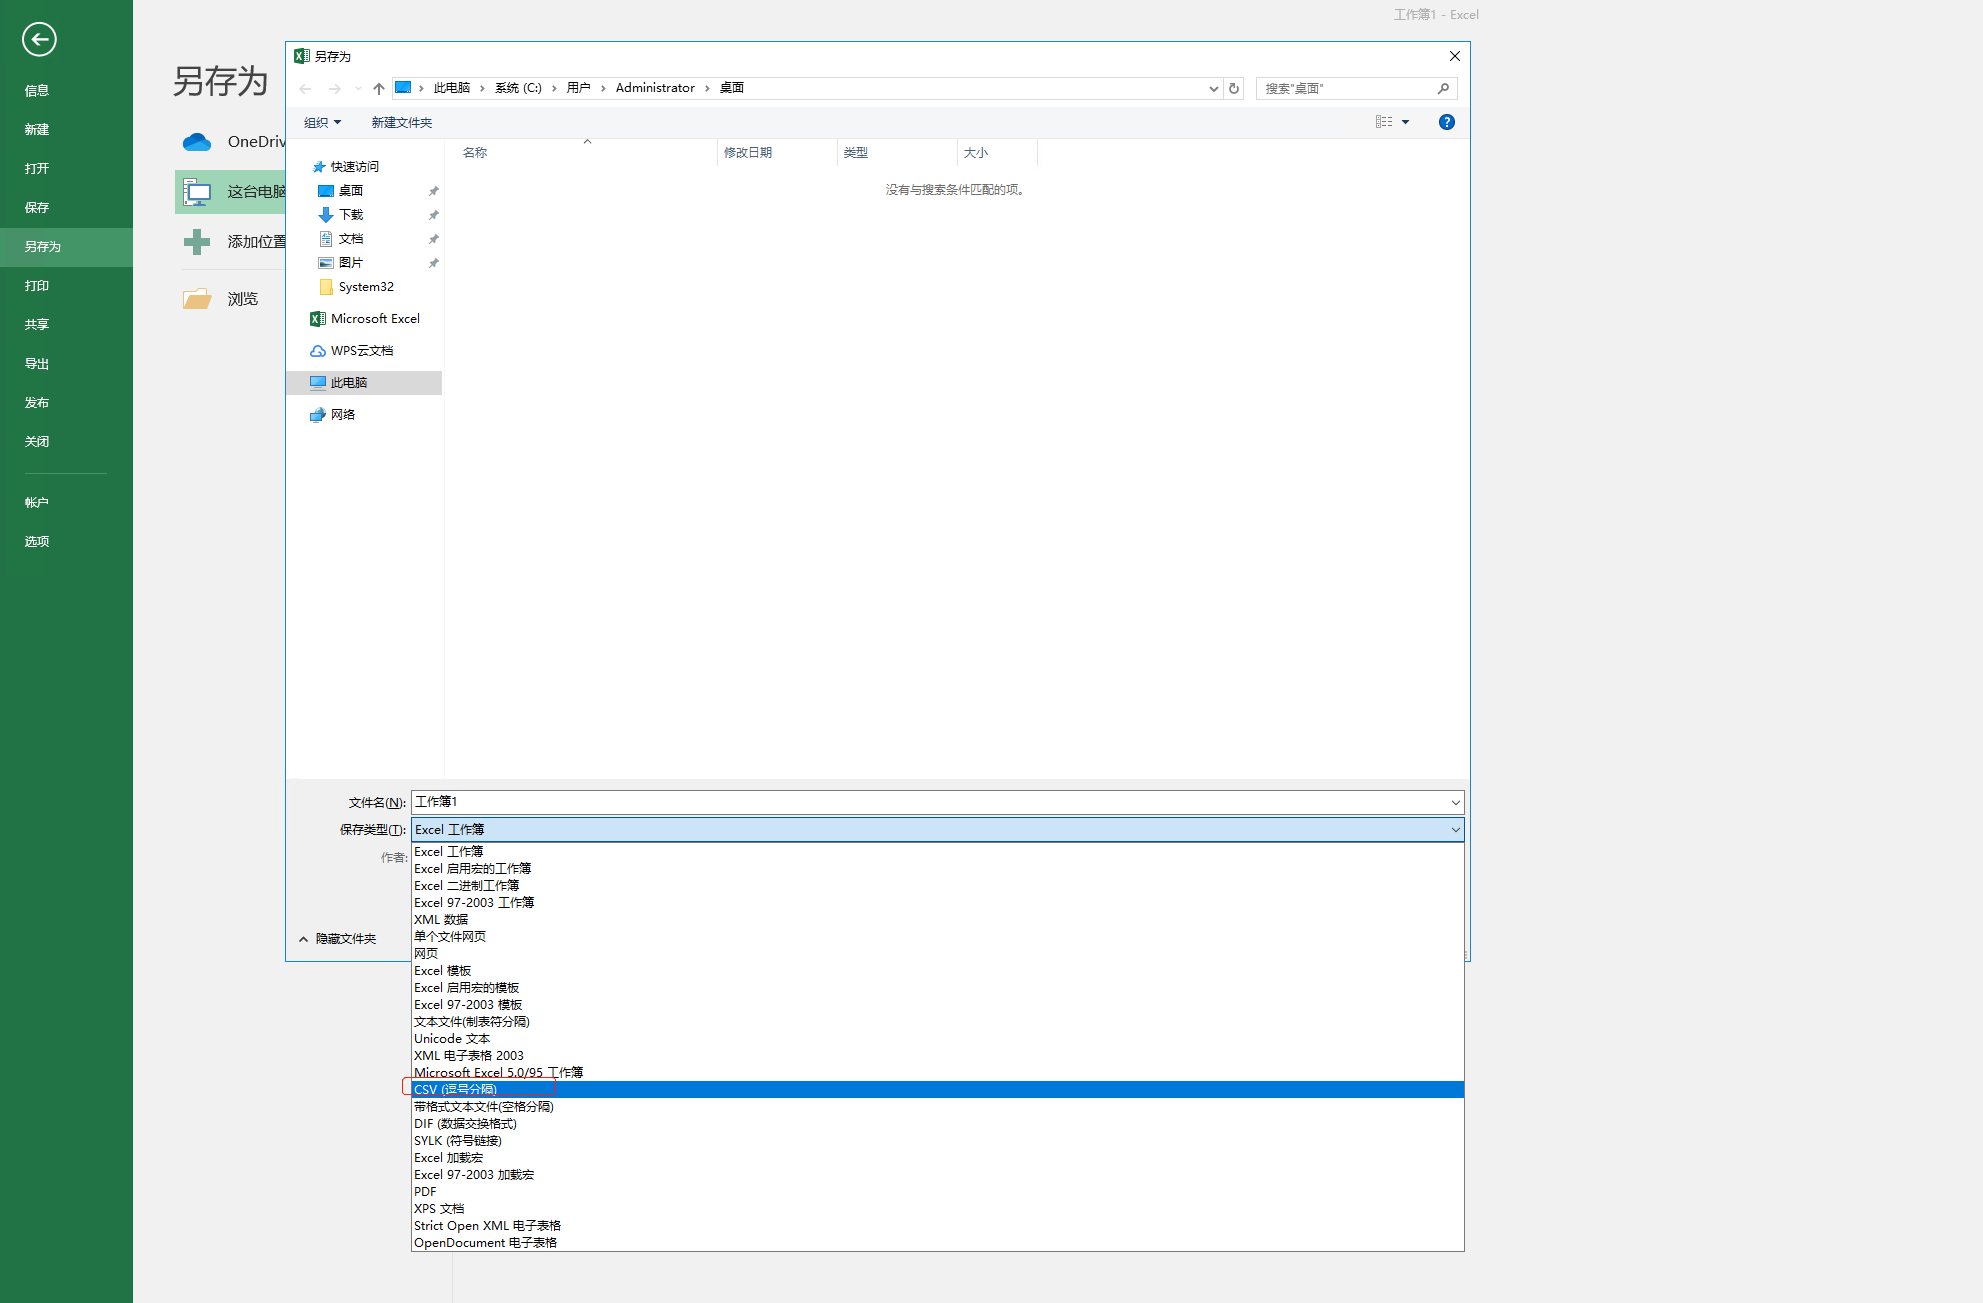This screenshot has width=1983, height=1303.
Task: Collapse the save type dropdown arrow
Action: [x=1455, y=830]
